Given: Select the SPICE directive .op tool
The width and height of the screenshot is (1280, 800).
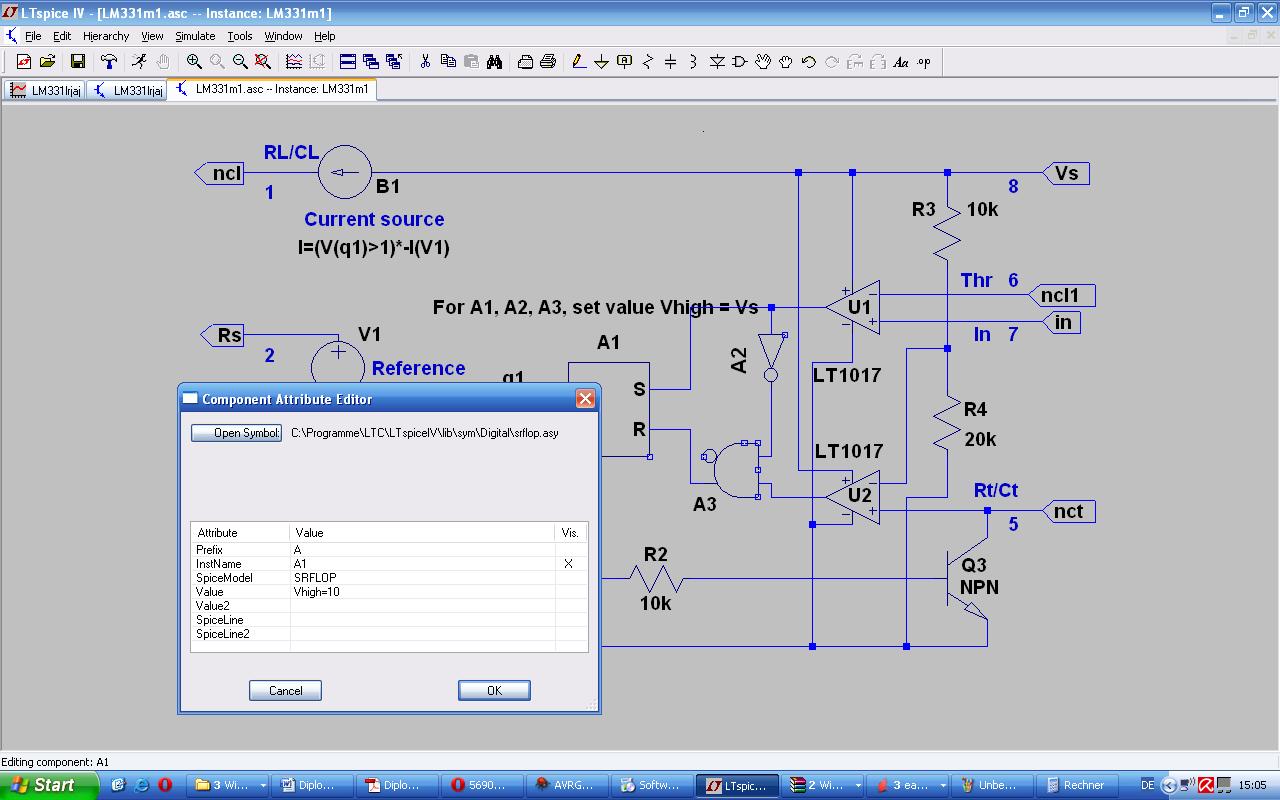Looking at the screenshot, I should pos(924,62).
